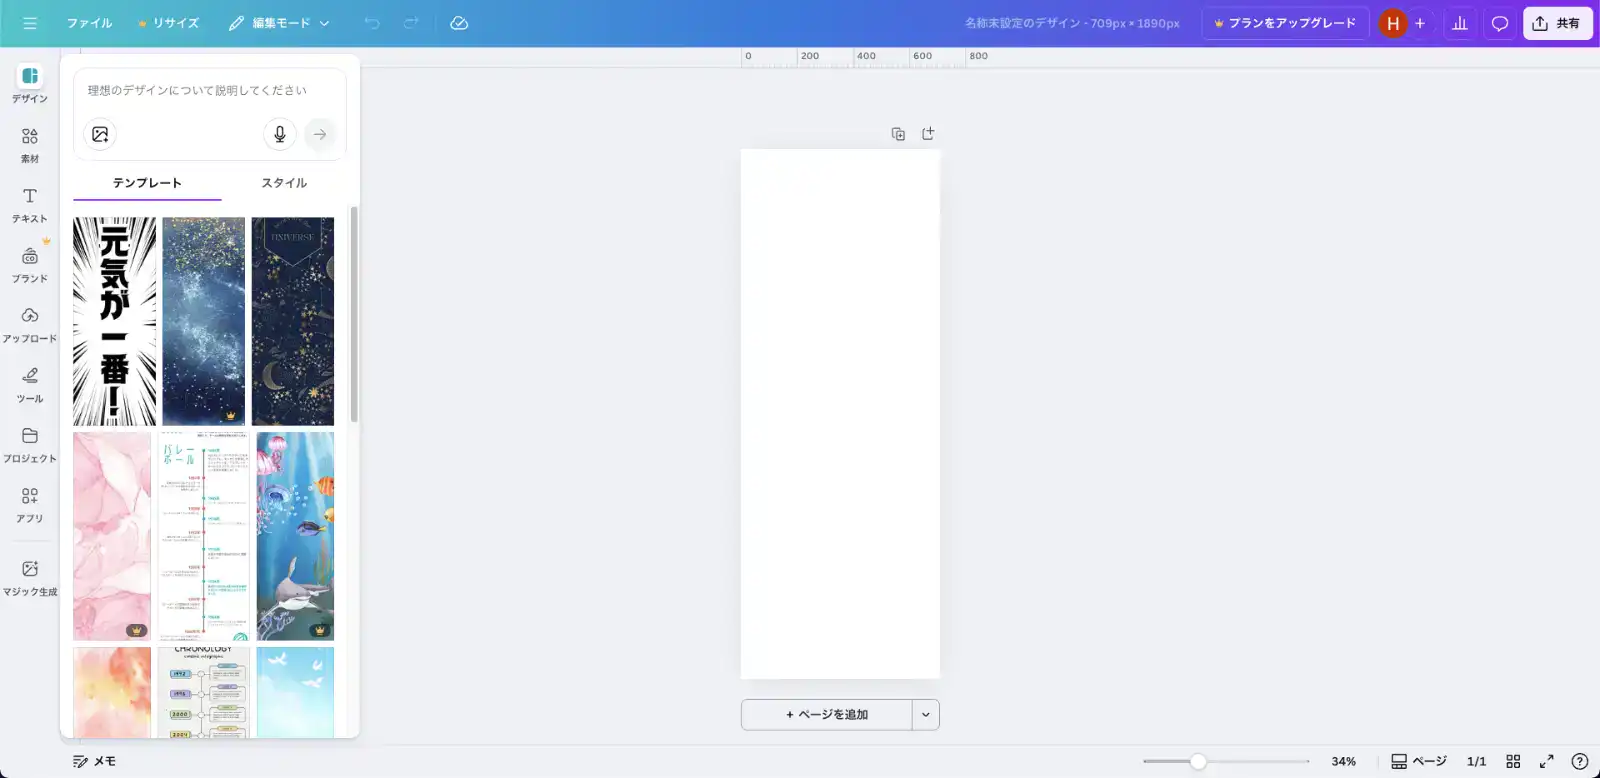Click the add image icon in prompt box
Viewport: 1600px width, 778px height.
(x=100, y=134)
